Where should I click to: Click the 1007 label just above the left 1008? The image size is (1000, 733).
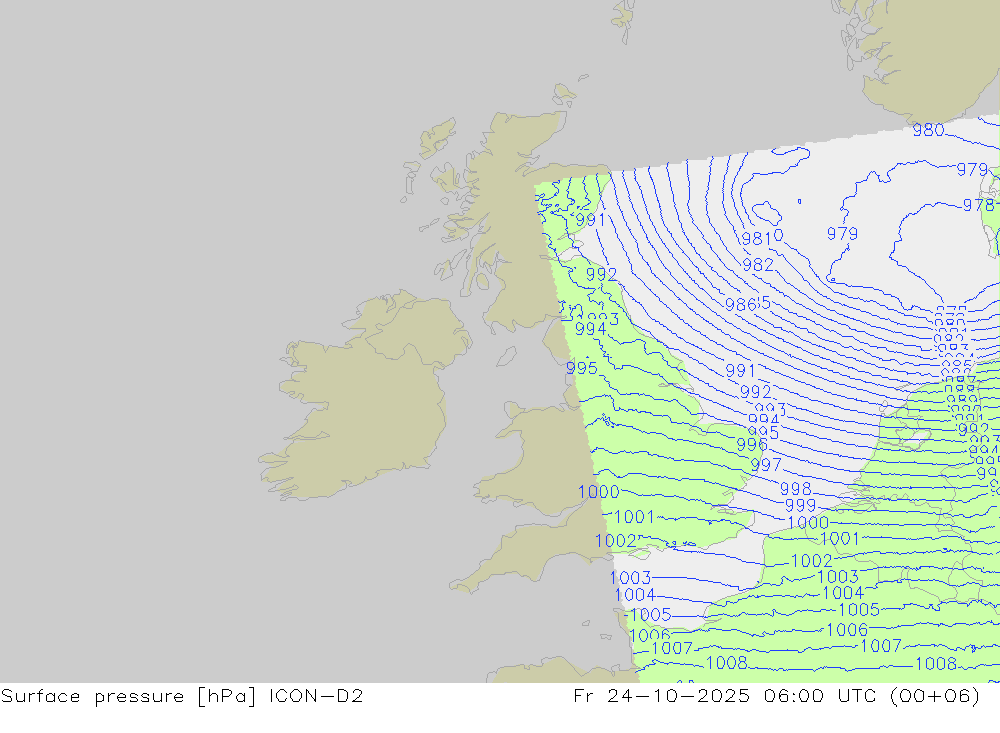[672, 648]
